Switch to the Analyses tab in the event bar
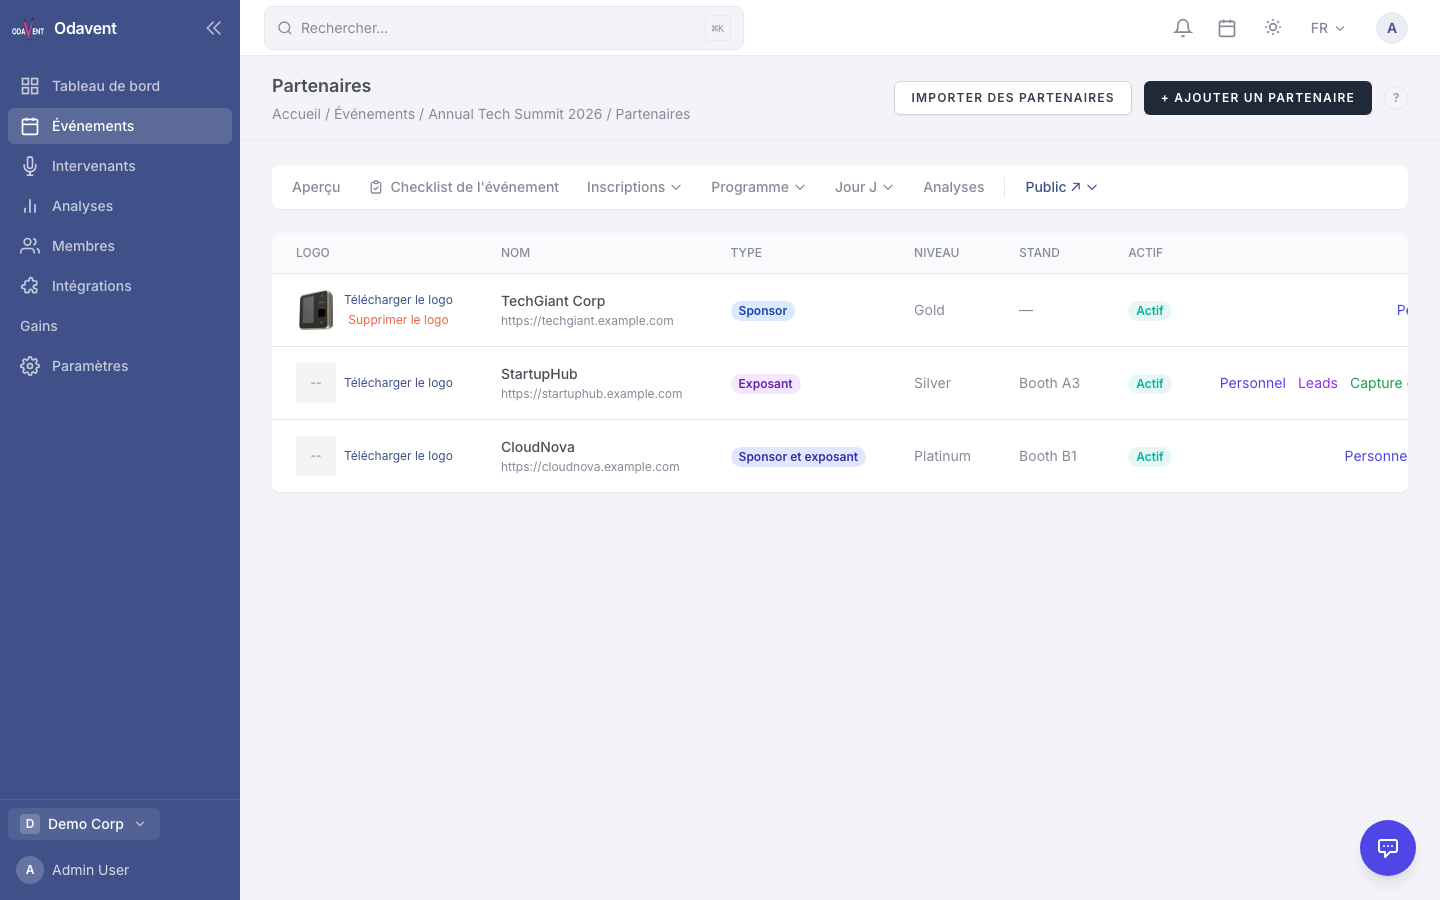Image resolution: width=1440 pixels, height=900 pixels. coord(954,187)
